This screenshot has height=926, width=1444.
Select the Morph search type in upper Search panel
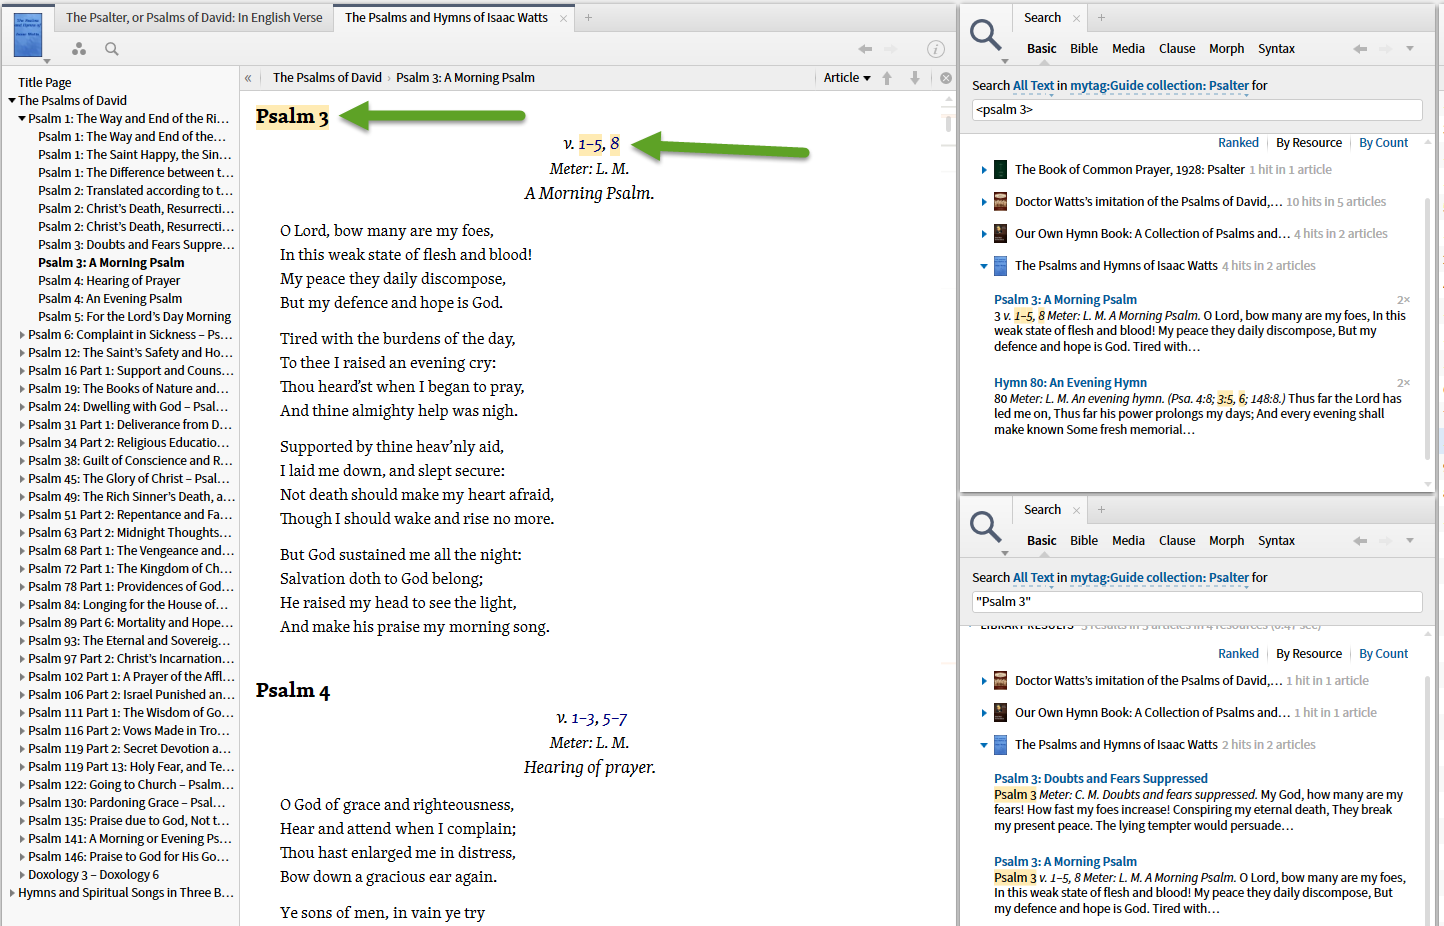click(x=1226, y=48)
